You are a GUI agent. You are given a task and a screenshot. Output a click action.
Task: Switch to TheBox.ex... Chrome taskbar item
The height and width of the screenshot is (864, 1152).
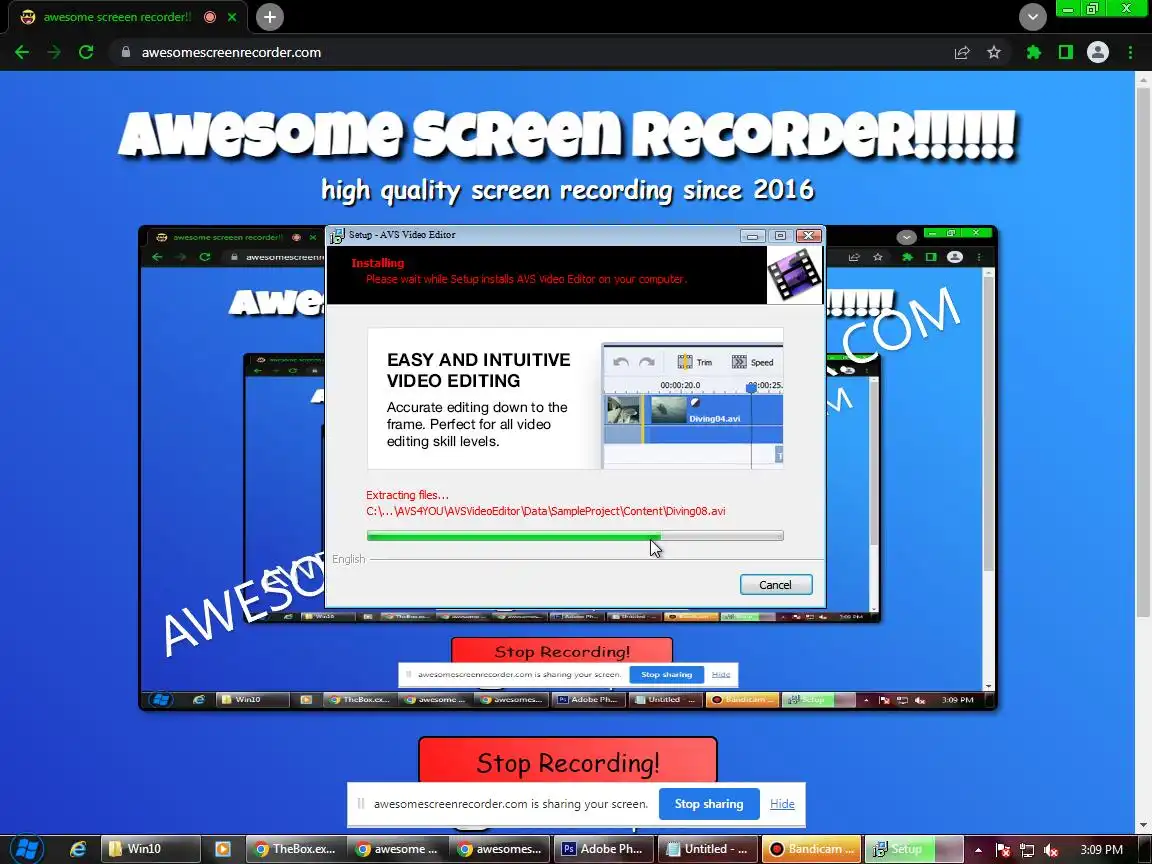295,849
